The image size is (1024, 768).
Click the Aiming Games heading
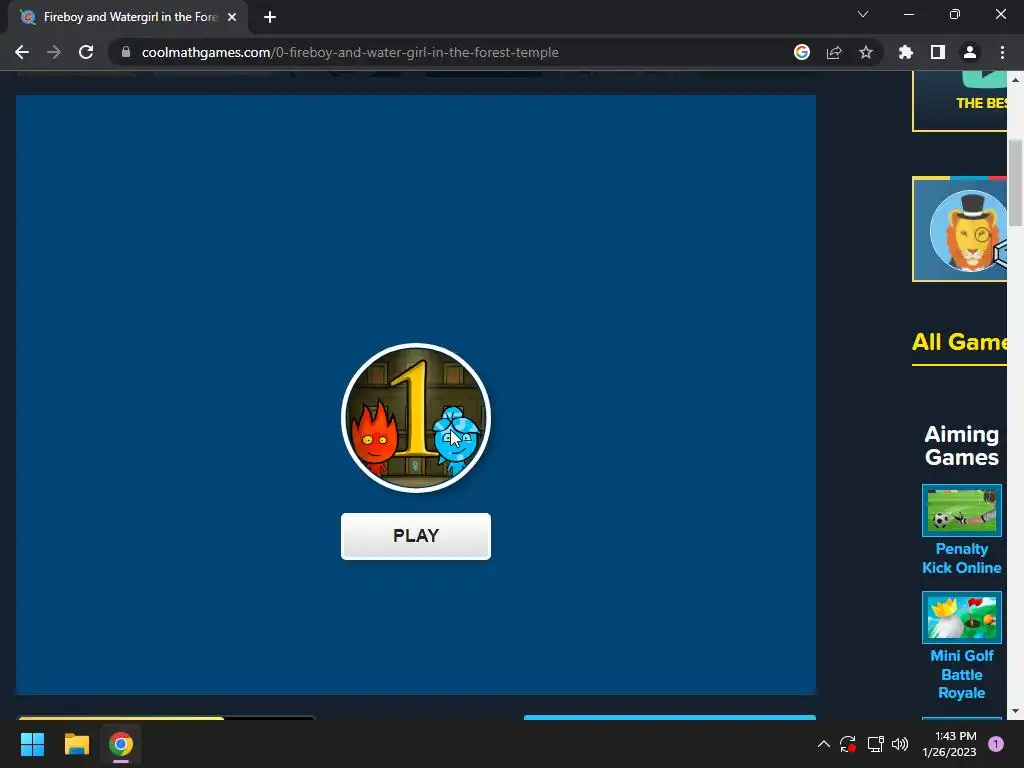[x=961, y=446]
